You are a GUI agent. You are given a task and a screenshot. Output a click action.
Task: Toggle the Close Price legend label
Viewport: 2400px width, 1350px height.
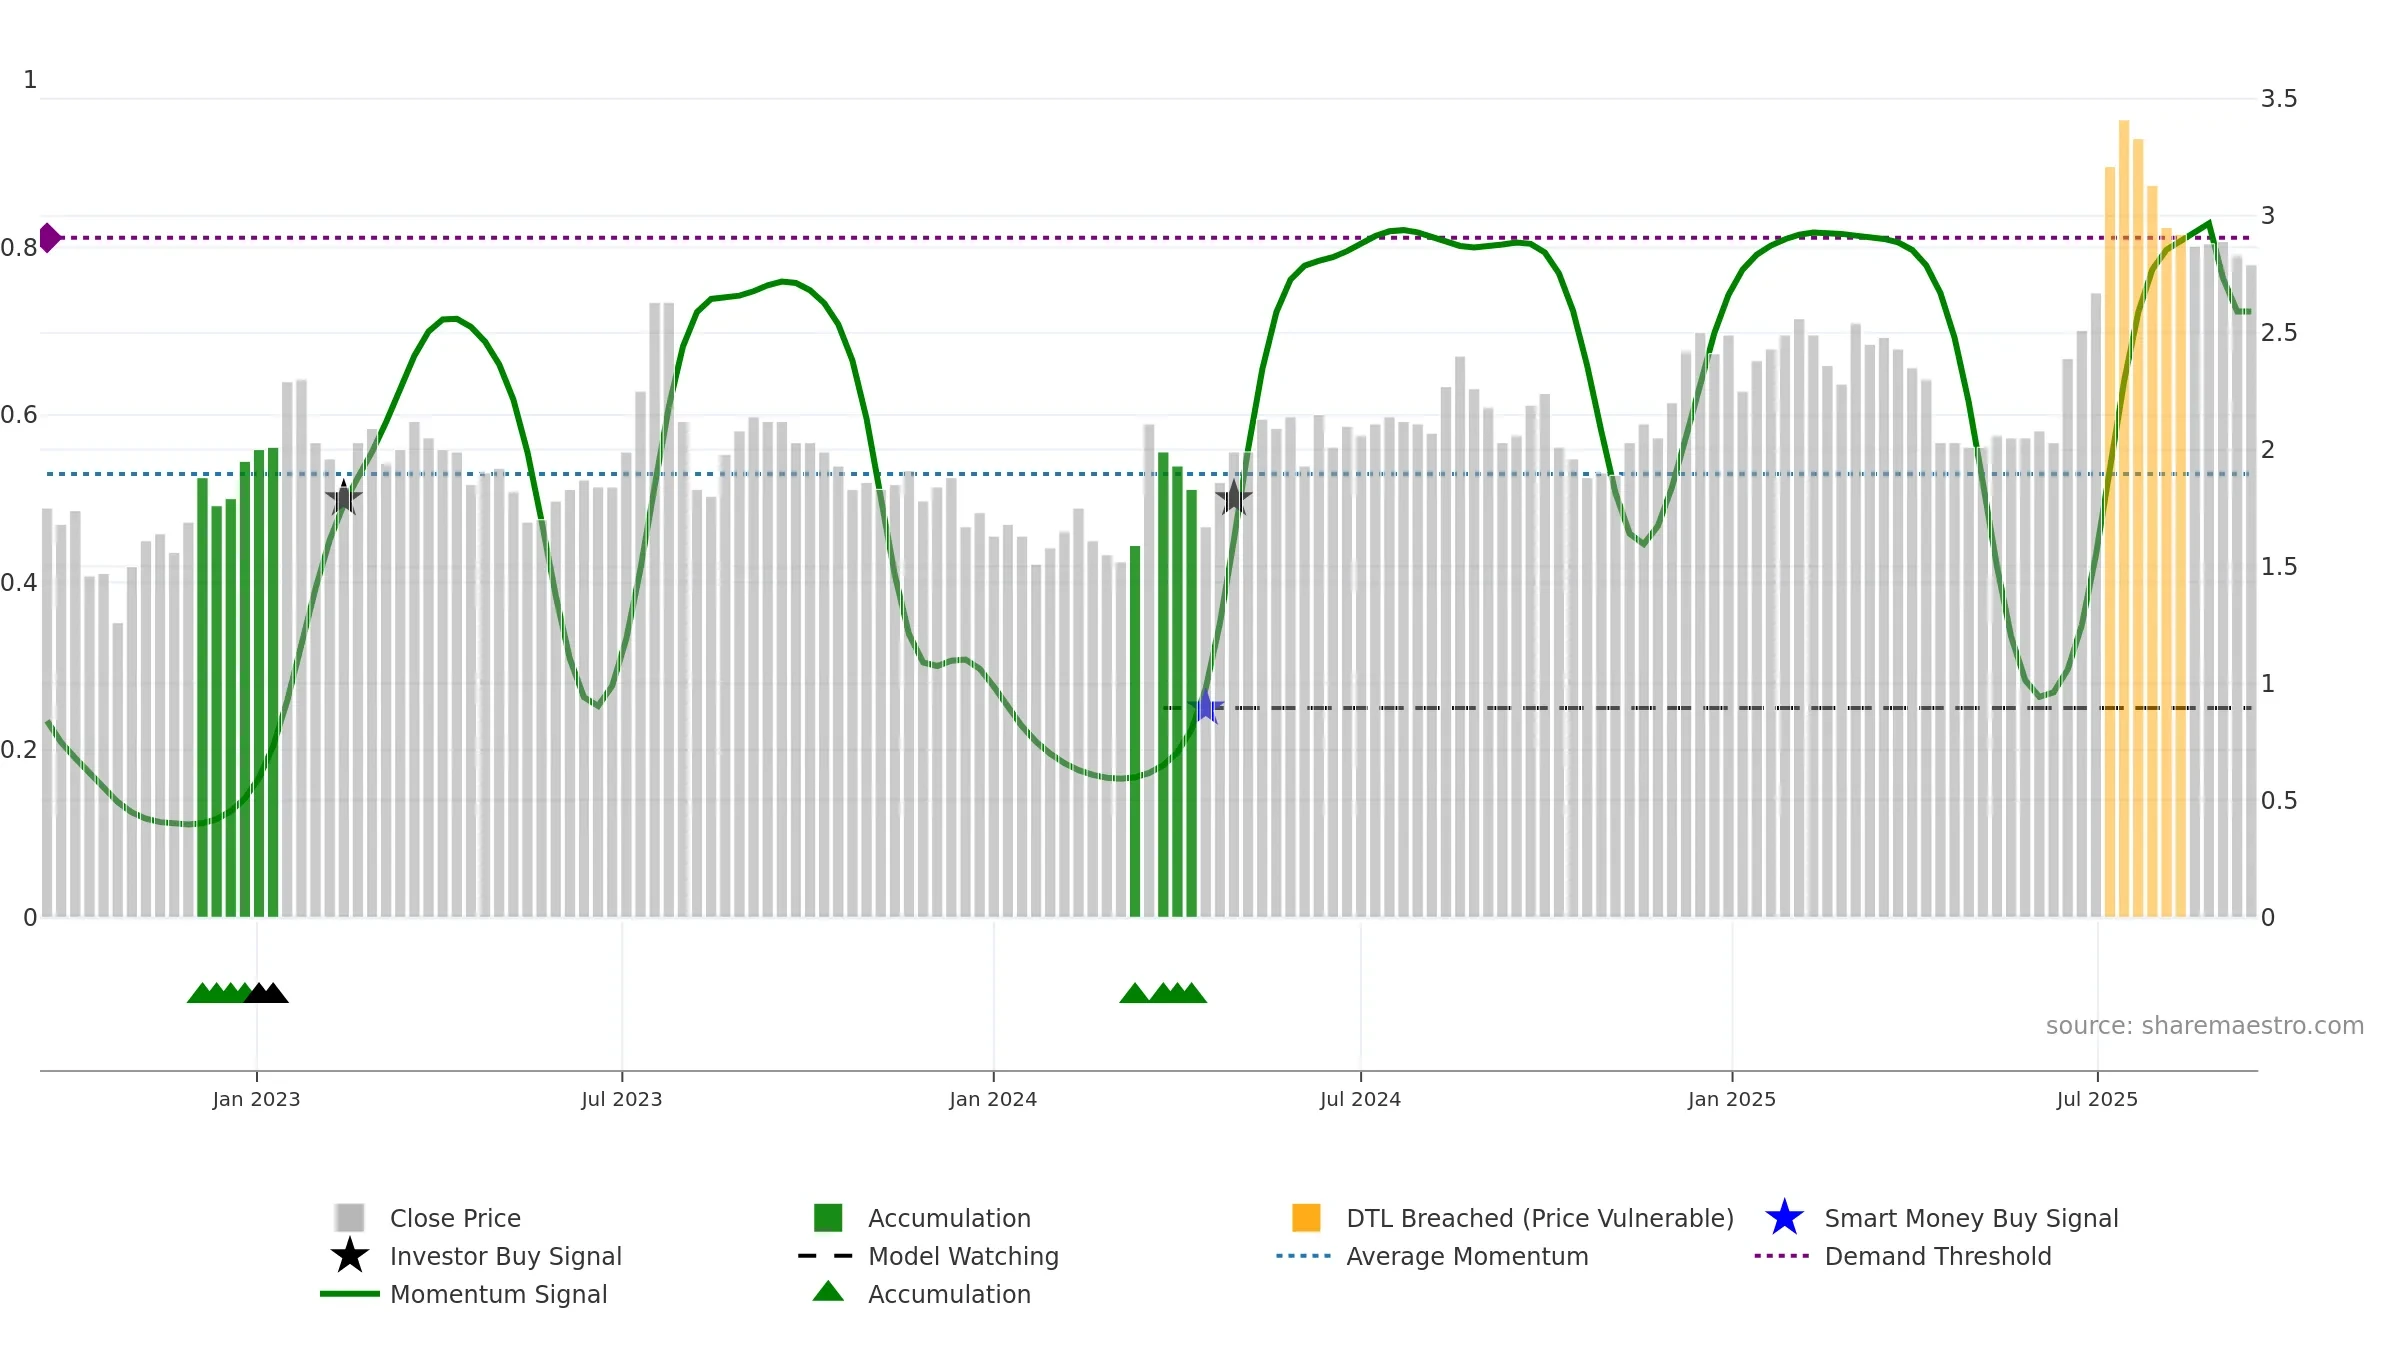pos(455,1218)
